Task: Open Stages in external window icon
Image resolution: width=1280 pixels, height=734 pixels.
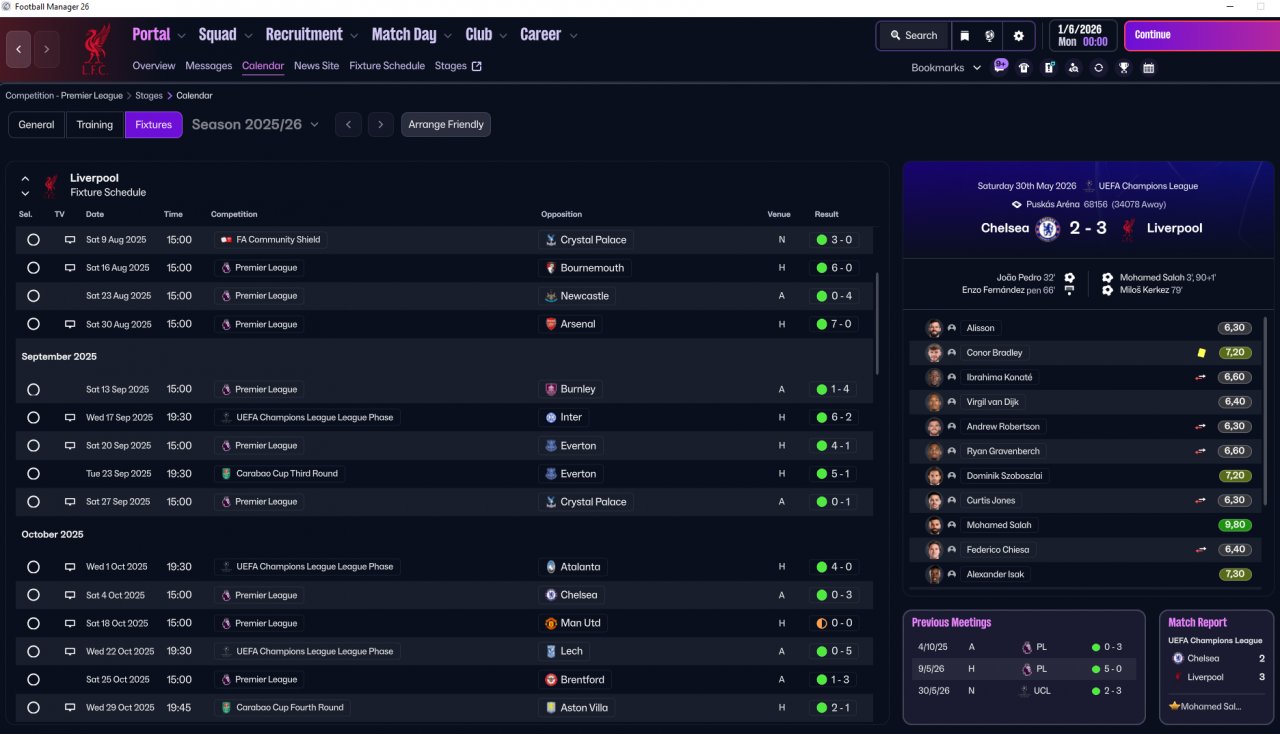Action: 477,66
